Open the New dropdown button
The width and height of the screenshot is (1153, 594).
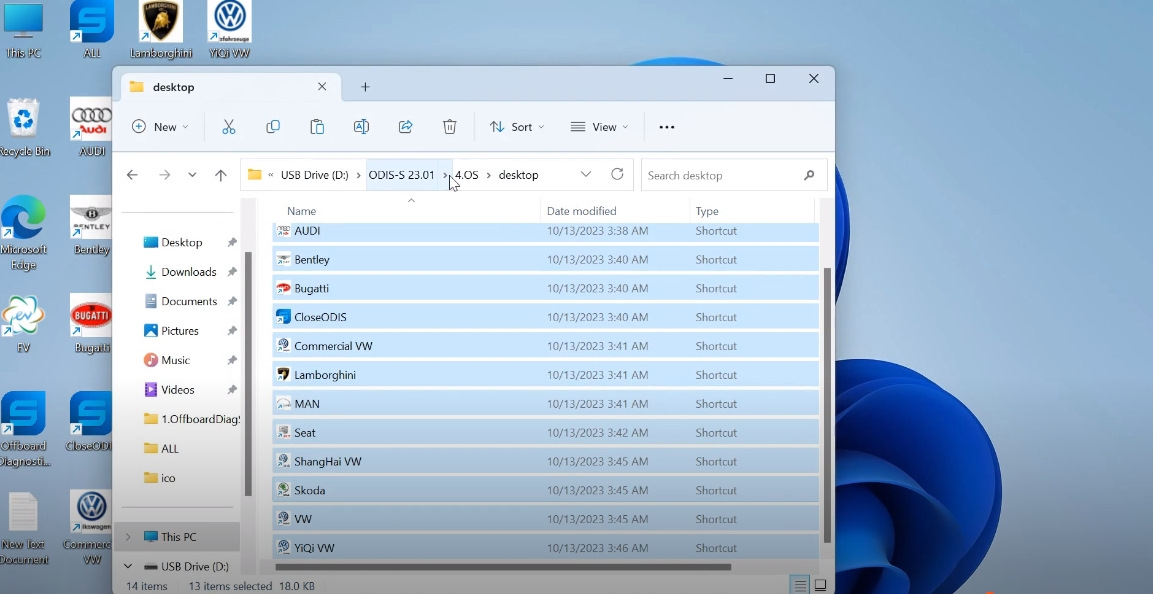(160, 127)
